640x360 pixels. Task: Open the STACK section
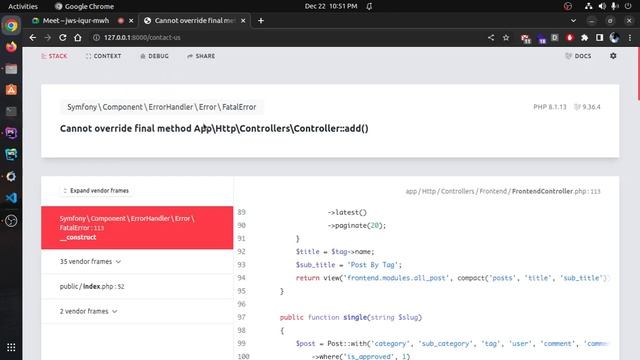tap(54, 56)
